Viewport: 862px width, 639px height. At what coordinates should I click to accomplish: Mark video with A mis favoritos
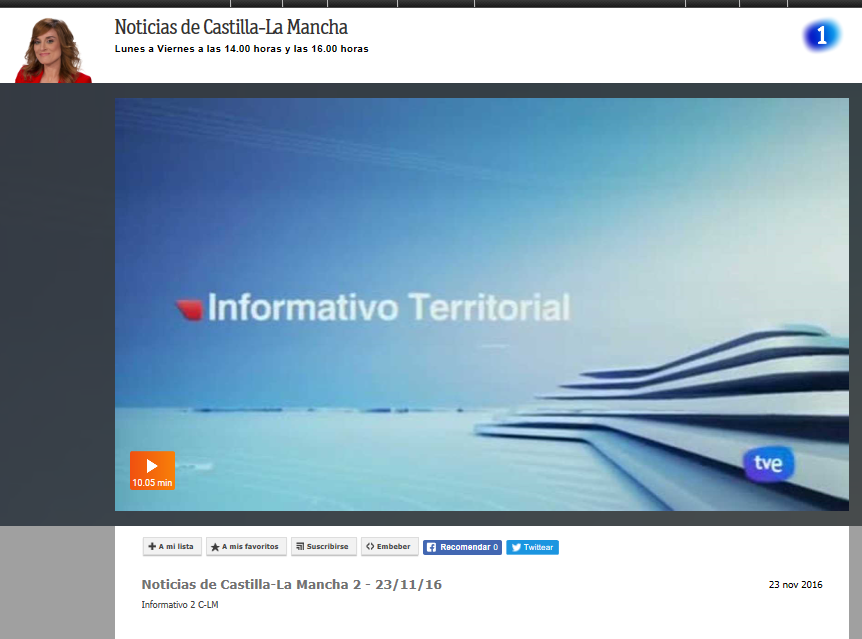coord(246,547)
